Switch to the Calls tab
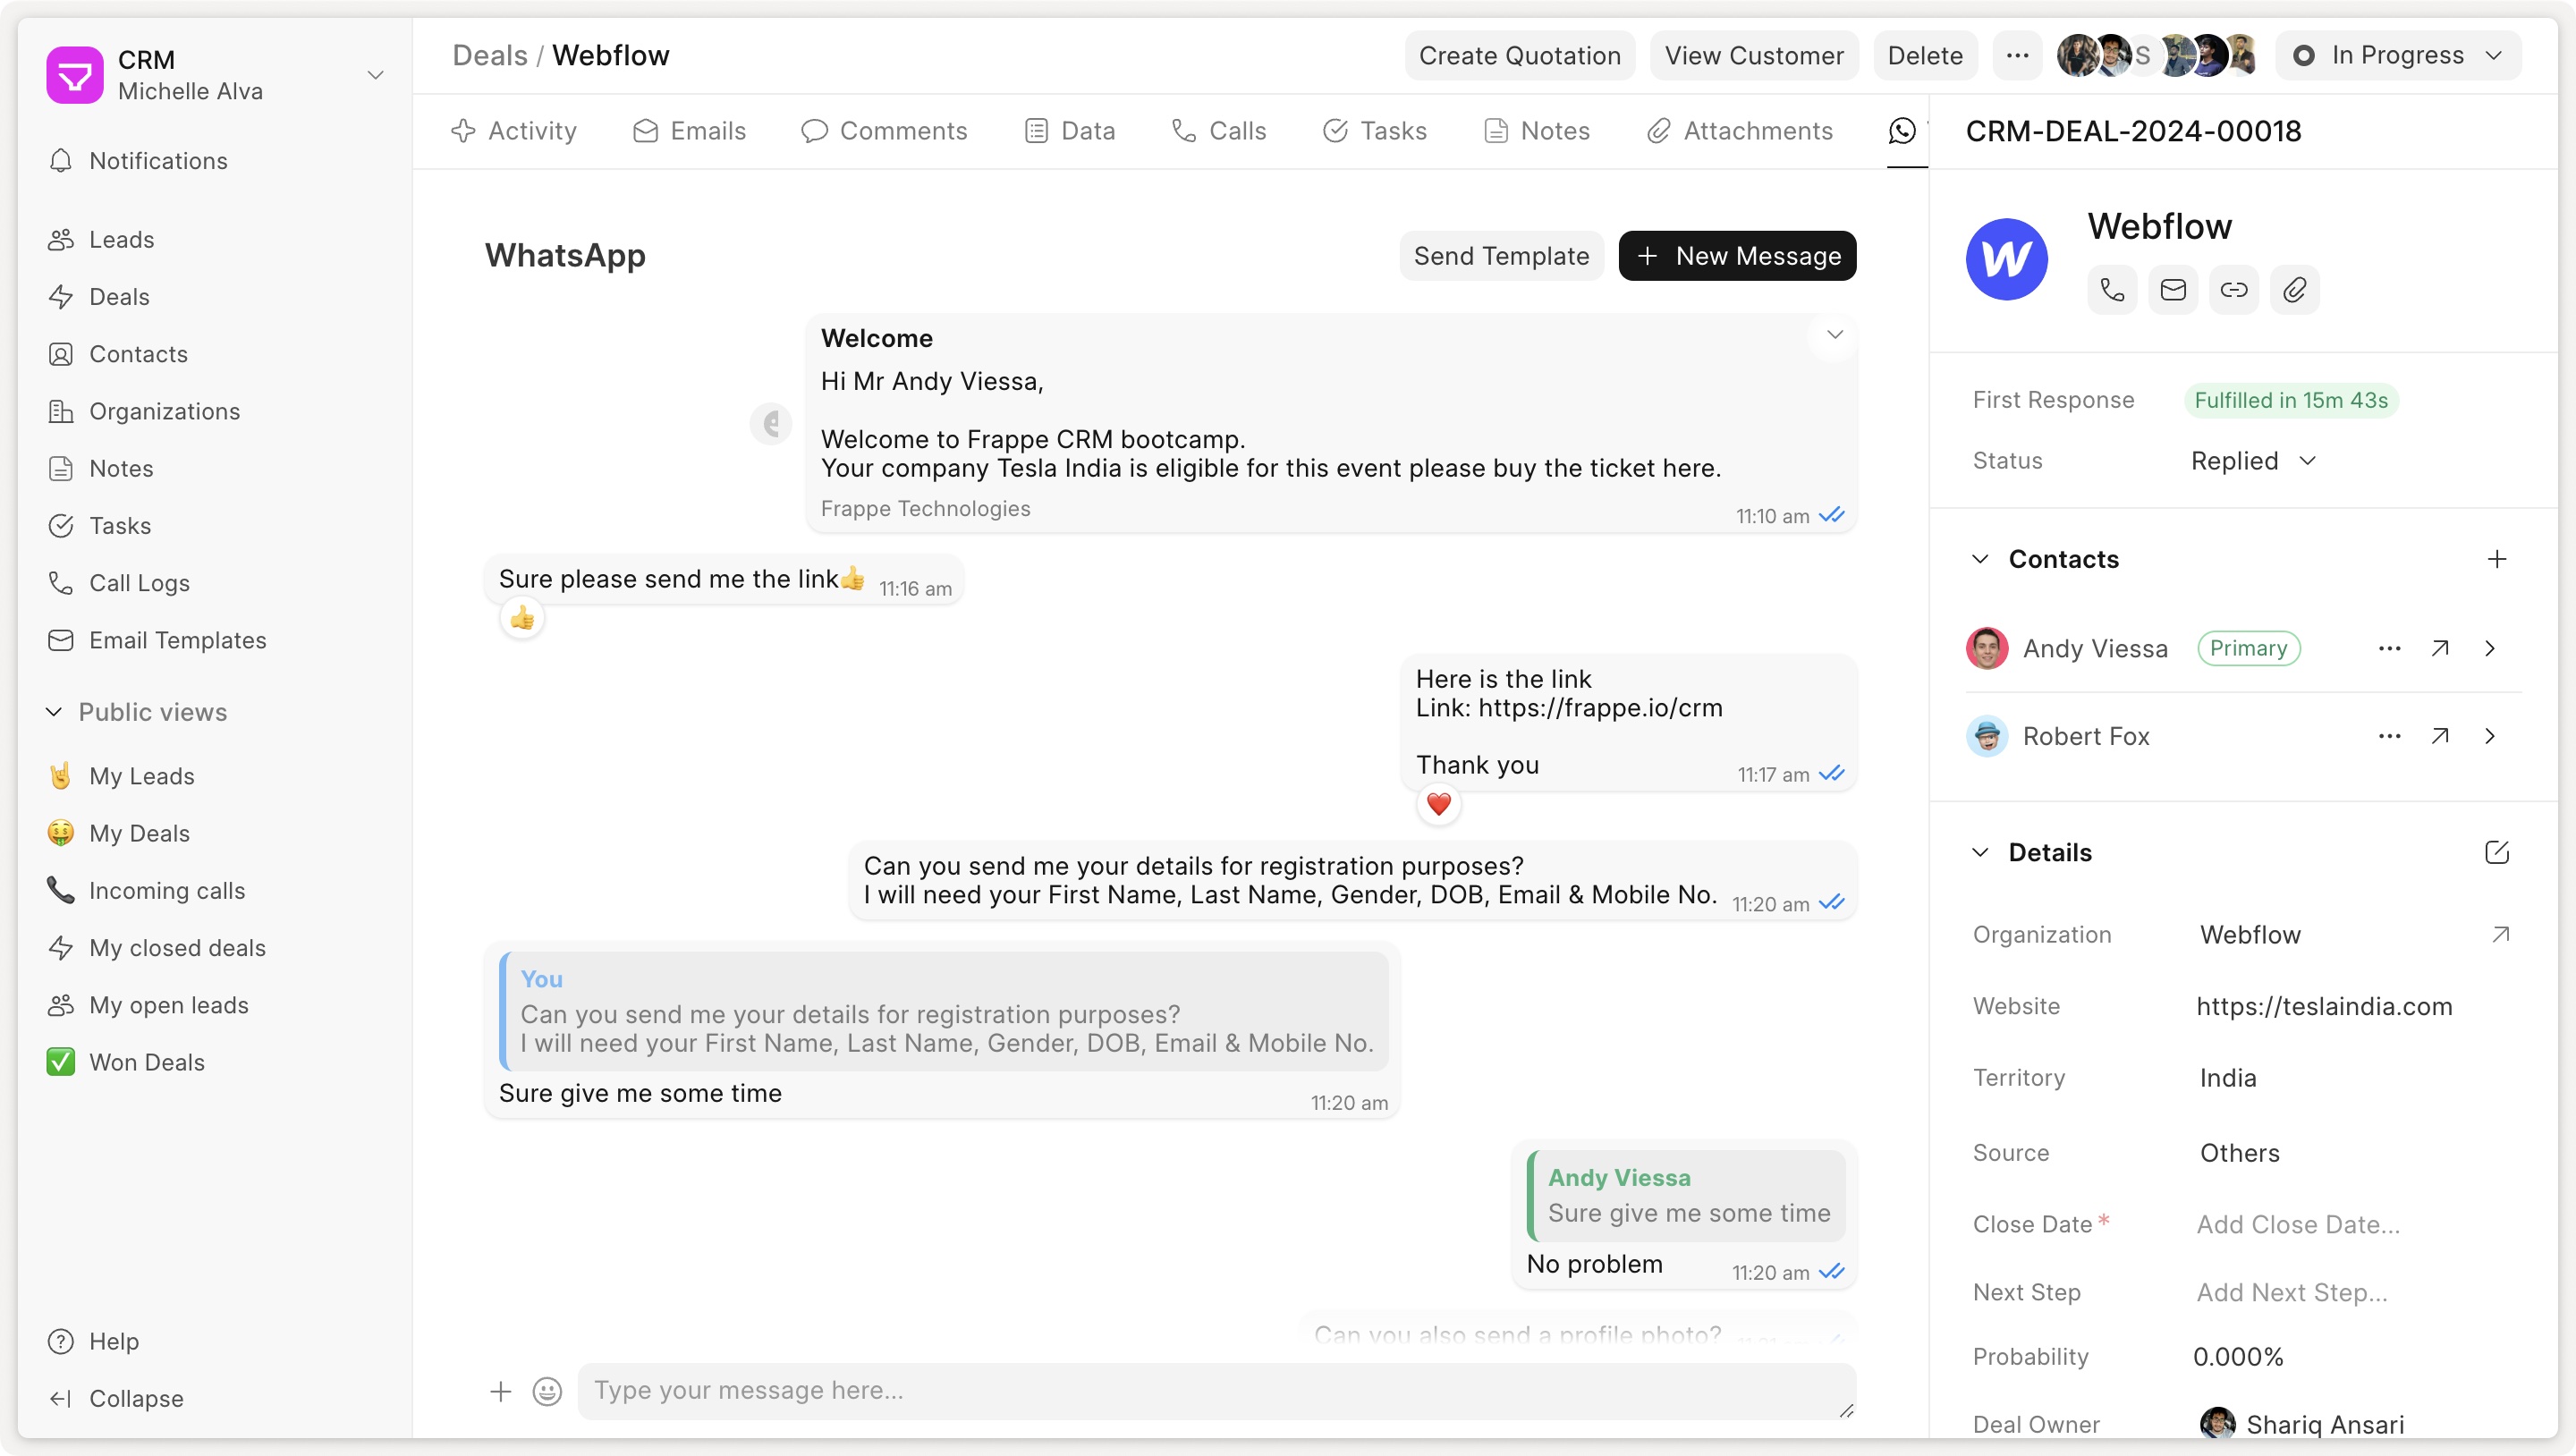 pyautogui.click(x=1219, y=131)
